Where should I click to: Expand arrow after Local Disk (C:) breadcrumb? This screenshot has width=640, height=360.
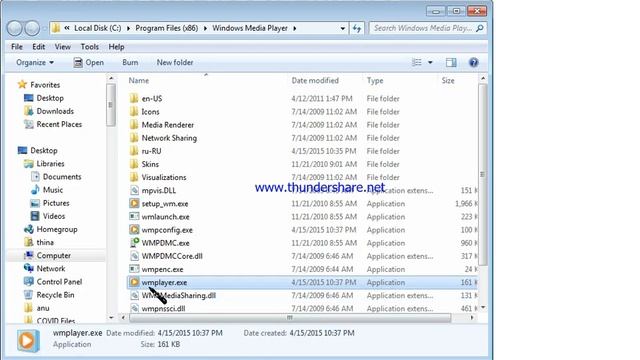(x=128, y=28)
